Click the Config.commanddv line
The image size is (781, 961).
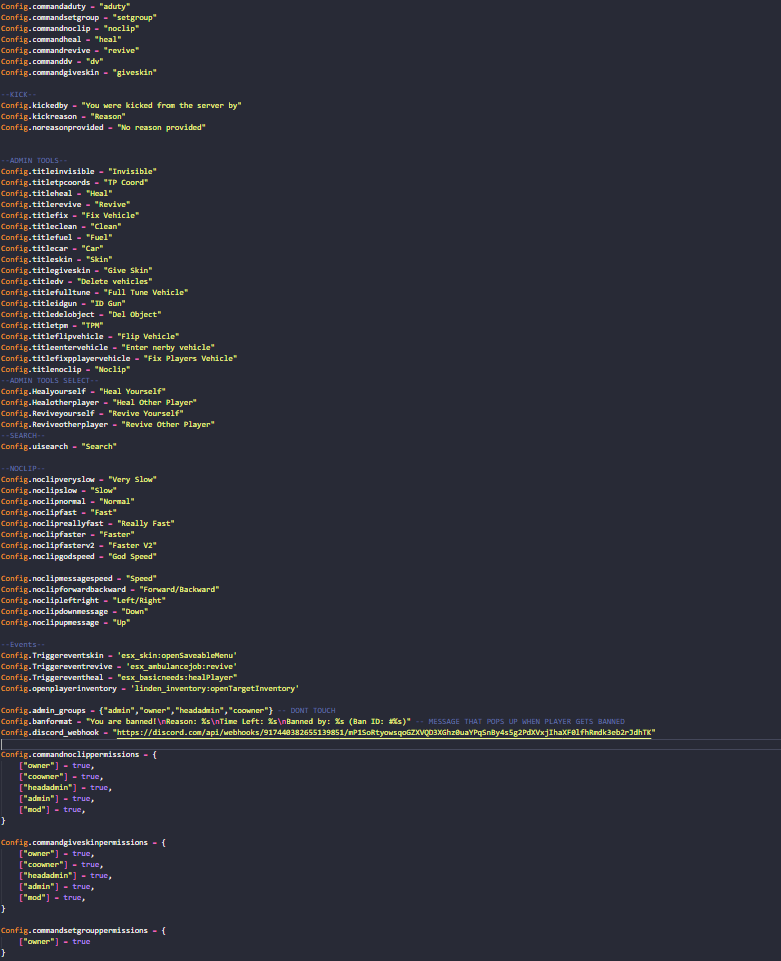[52, 62]
